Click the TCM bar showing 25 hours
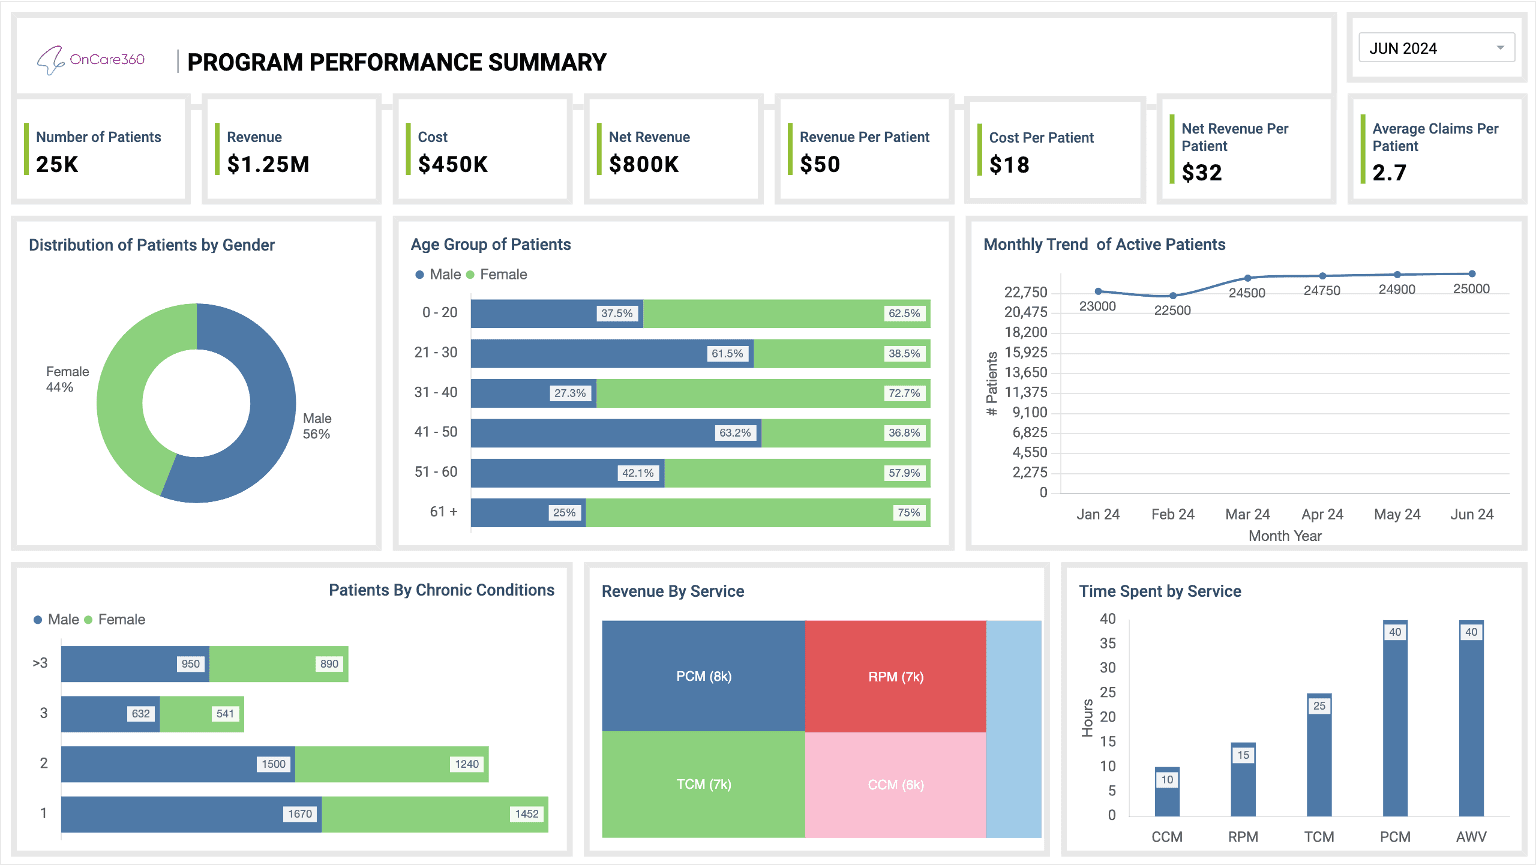 1319,755
